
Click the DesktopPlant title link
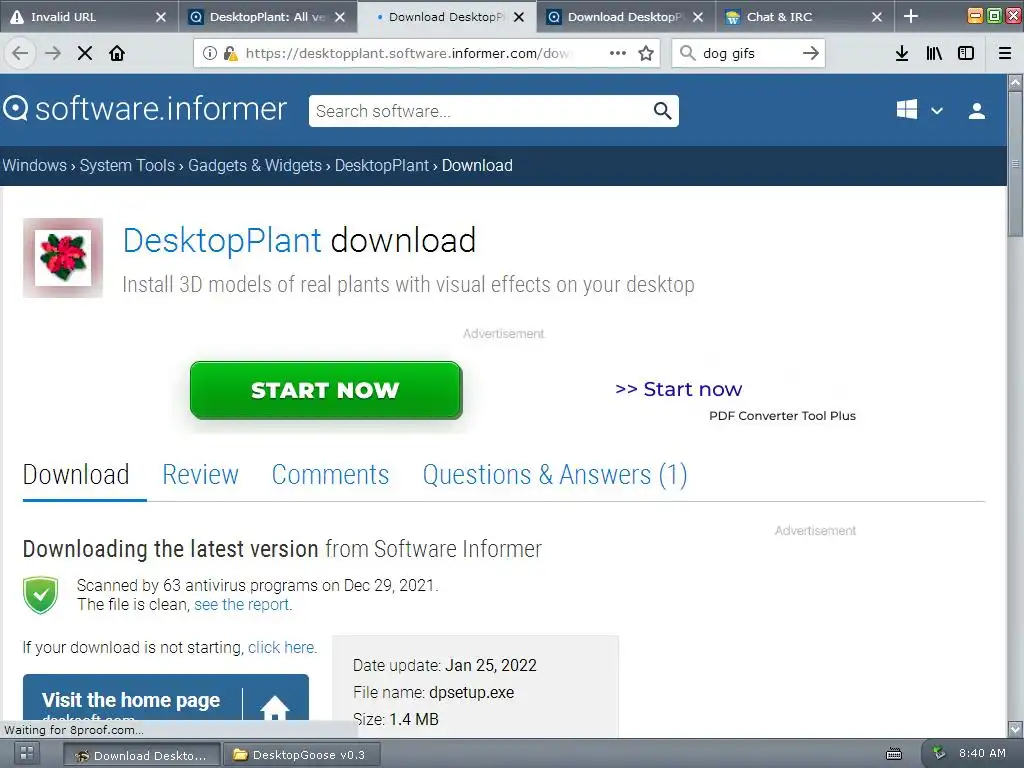click(x=222, y=240)
